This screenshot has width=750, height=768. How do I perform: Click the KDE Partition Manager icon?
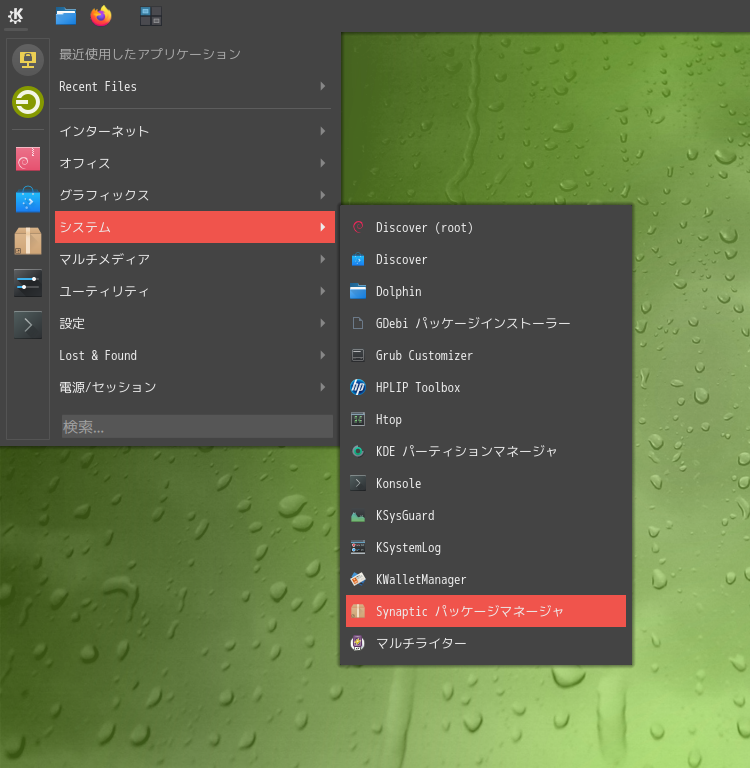click(x=358, y=451)
